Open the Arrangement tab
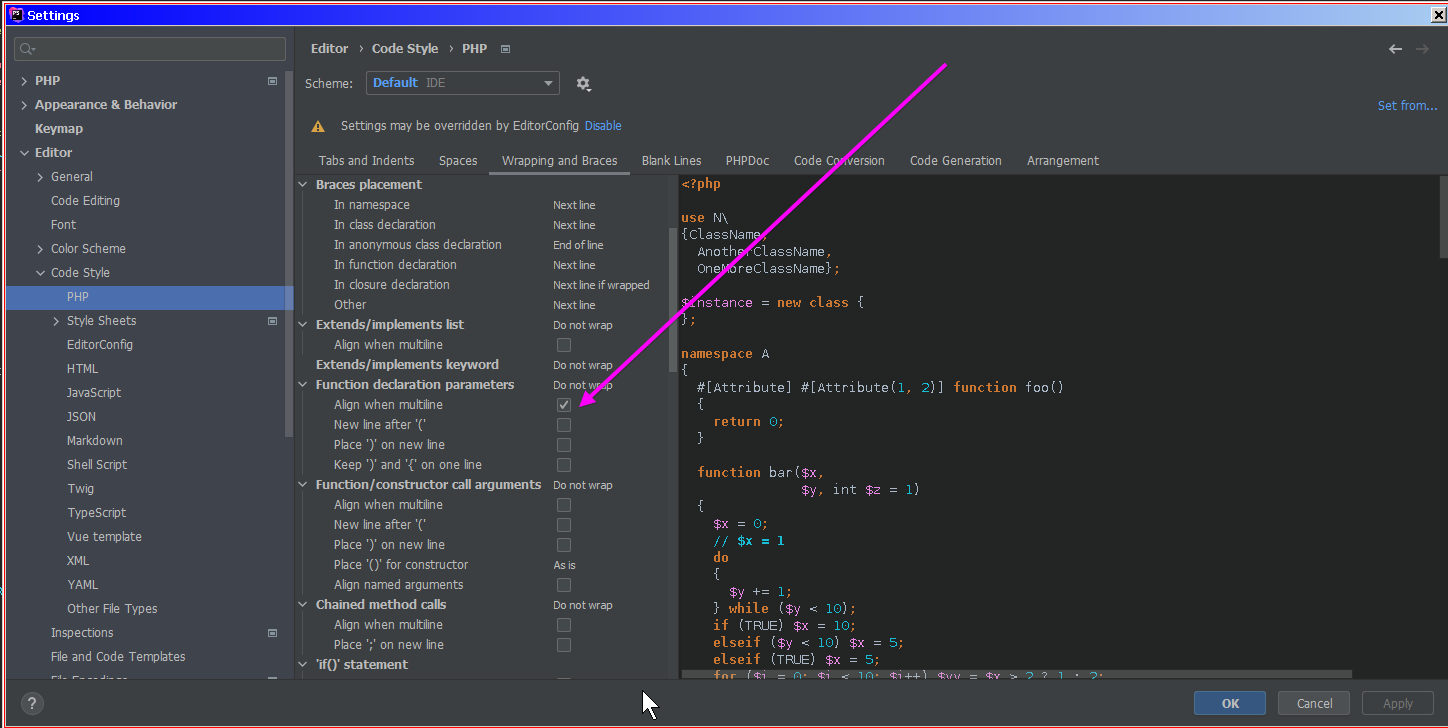The height and width of the screenshot is (728, 1448). coord(1062,161)
